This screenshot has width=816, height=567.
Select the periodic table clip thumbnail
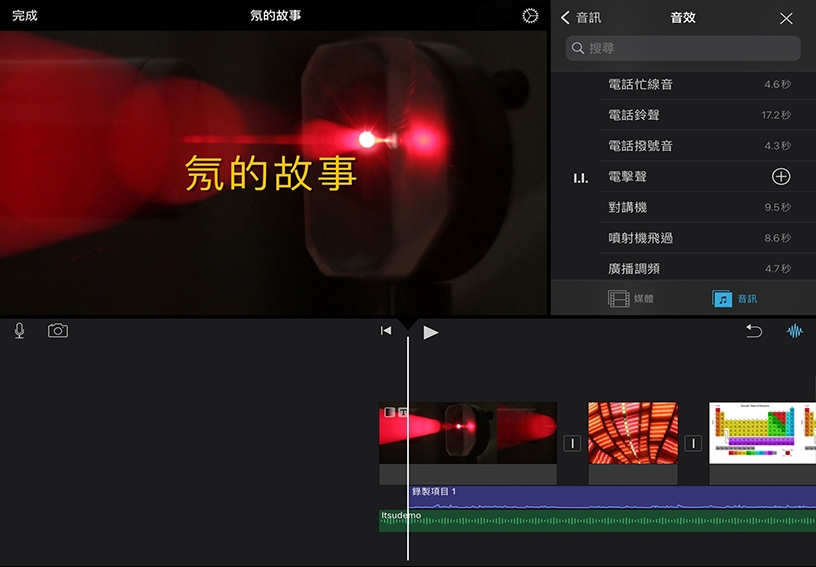point(762,434)
